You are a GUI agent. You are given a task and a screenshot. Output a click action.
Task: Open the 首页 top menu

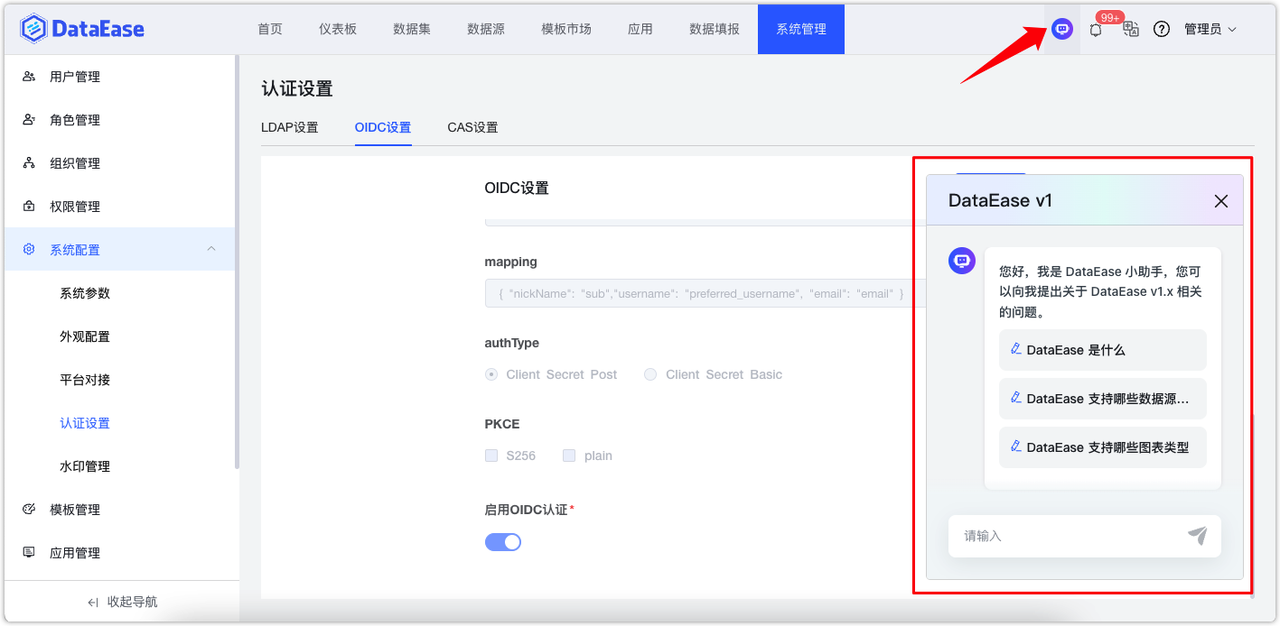(270, 29)
